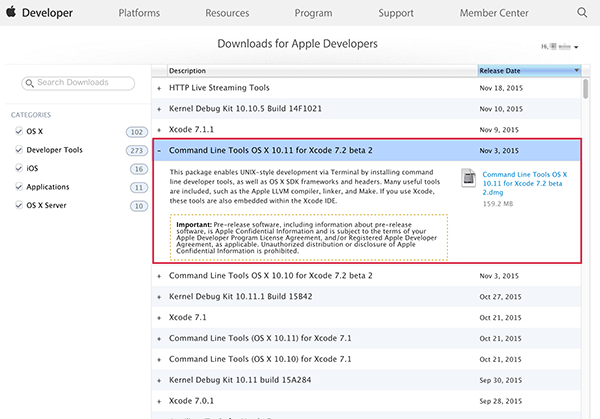
Task: Focus the Search Downloads field
Action: (78, 83)
